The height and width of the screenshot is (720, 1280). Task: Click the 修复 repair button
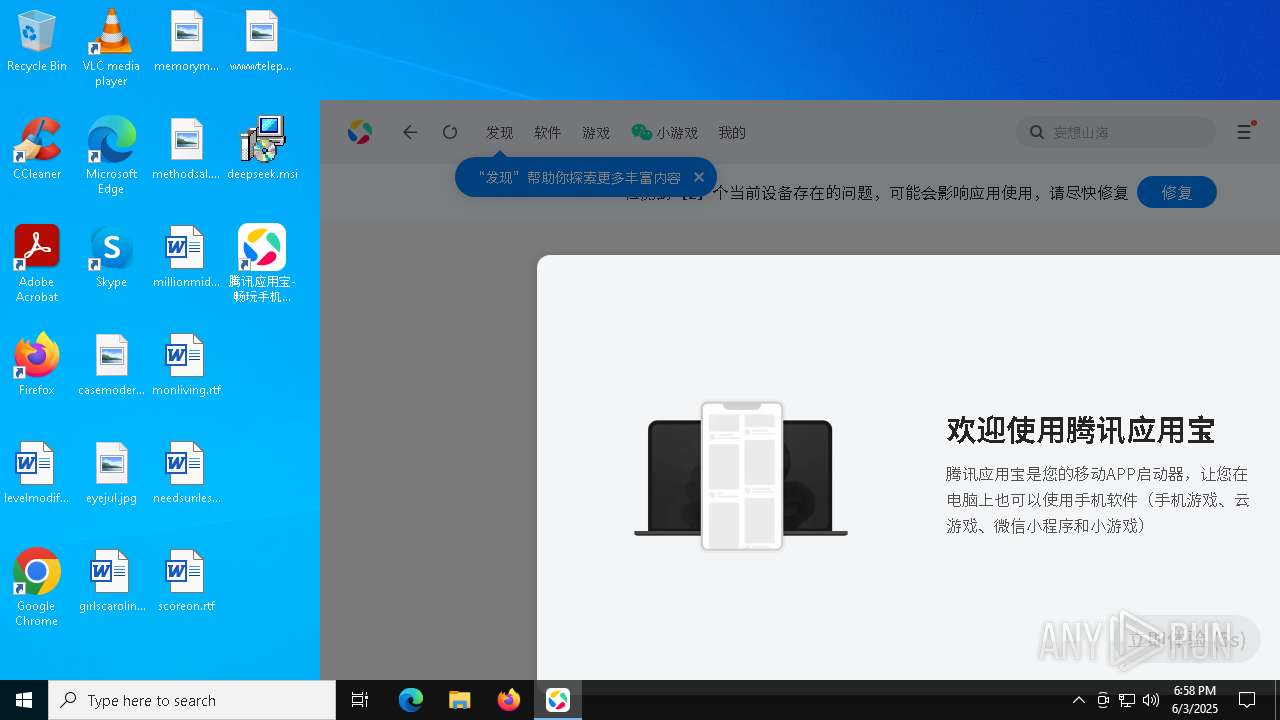[1177, 192]
